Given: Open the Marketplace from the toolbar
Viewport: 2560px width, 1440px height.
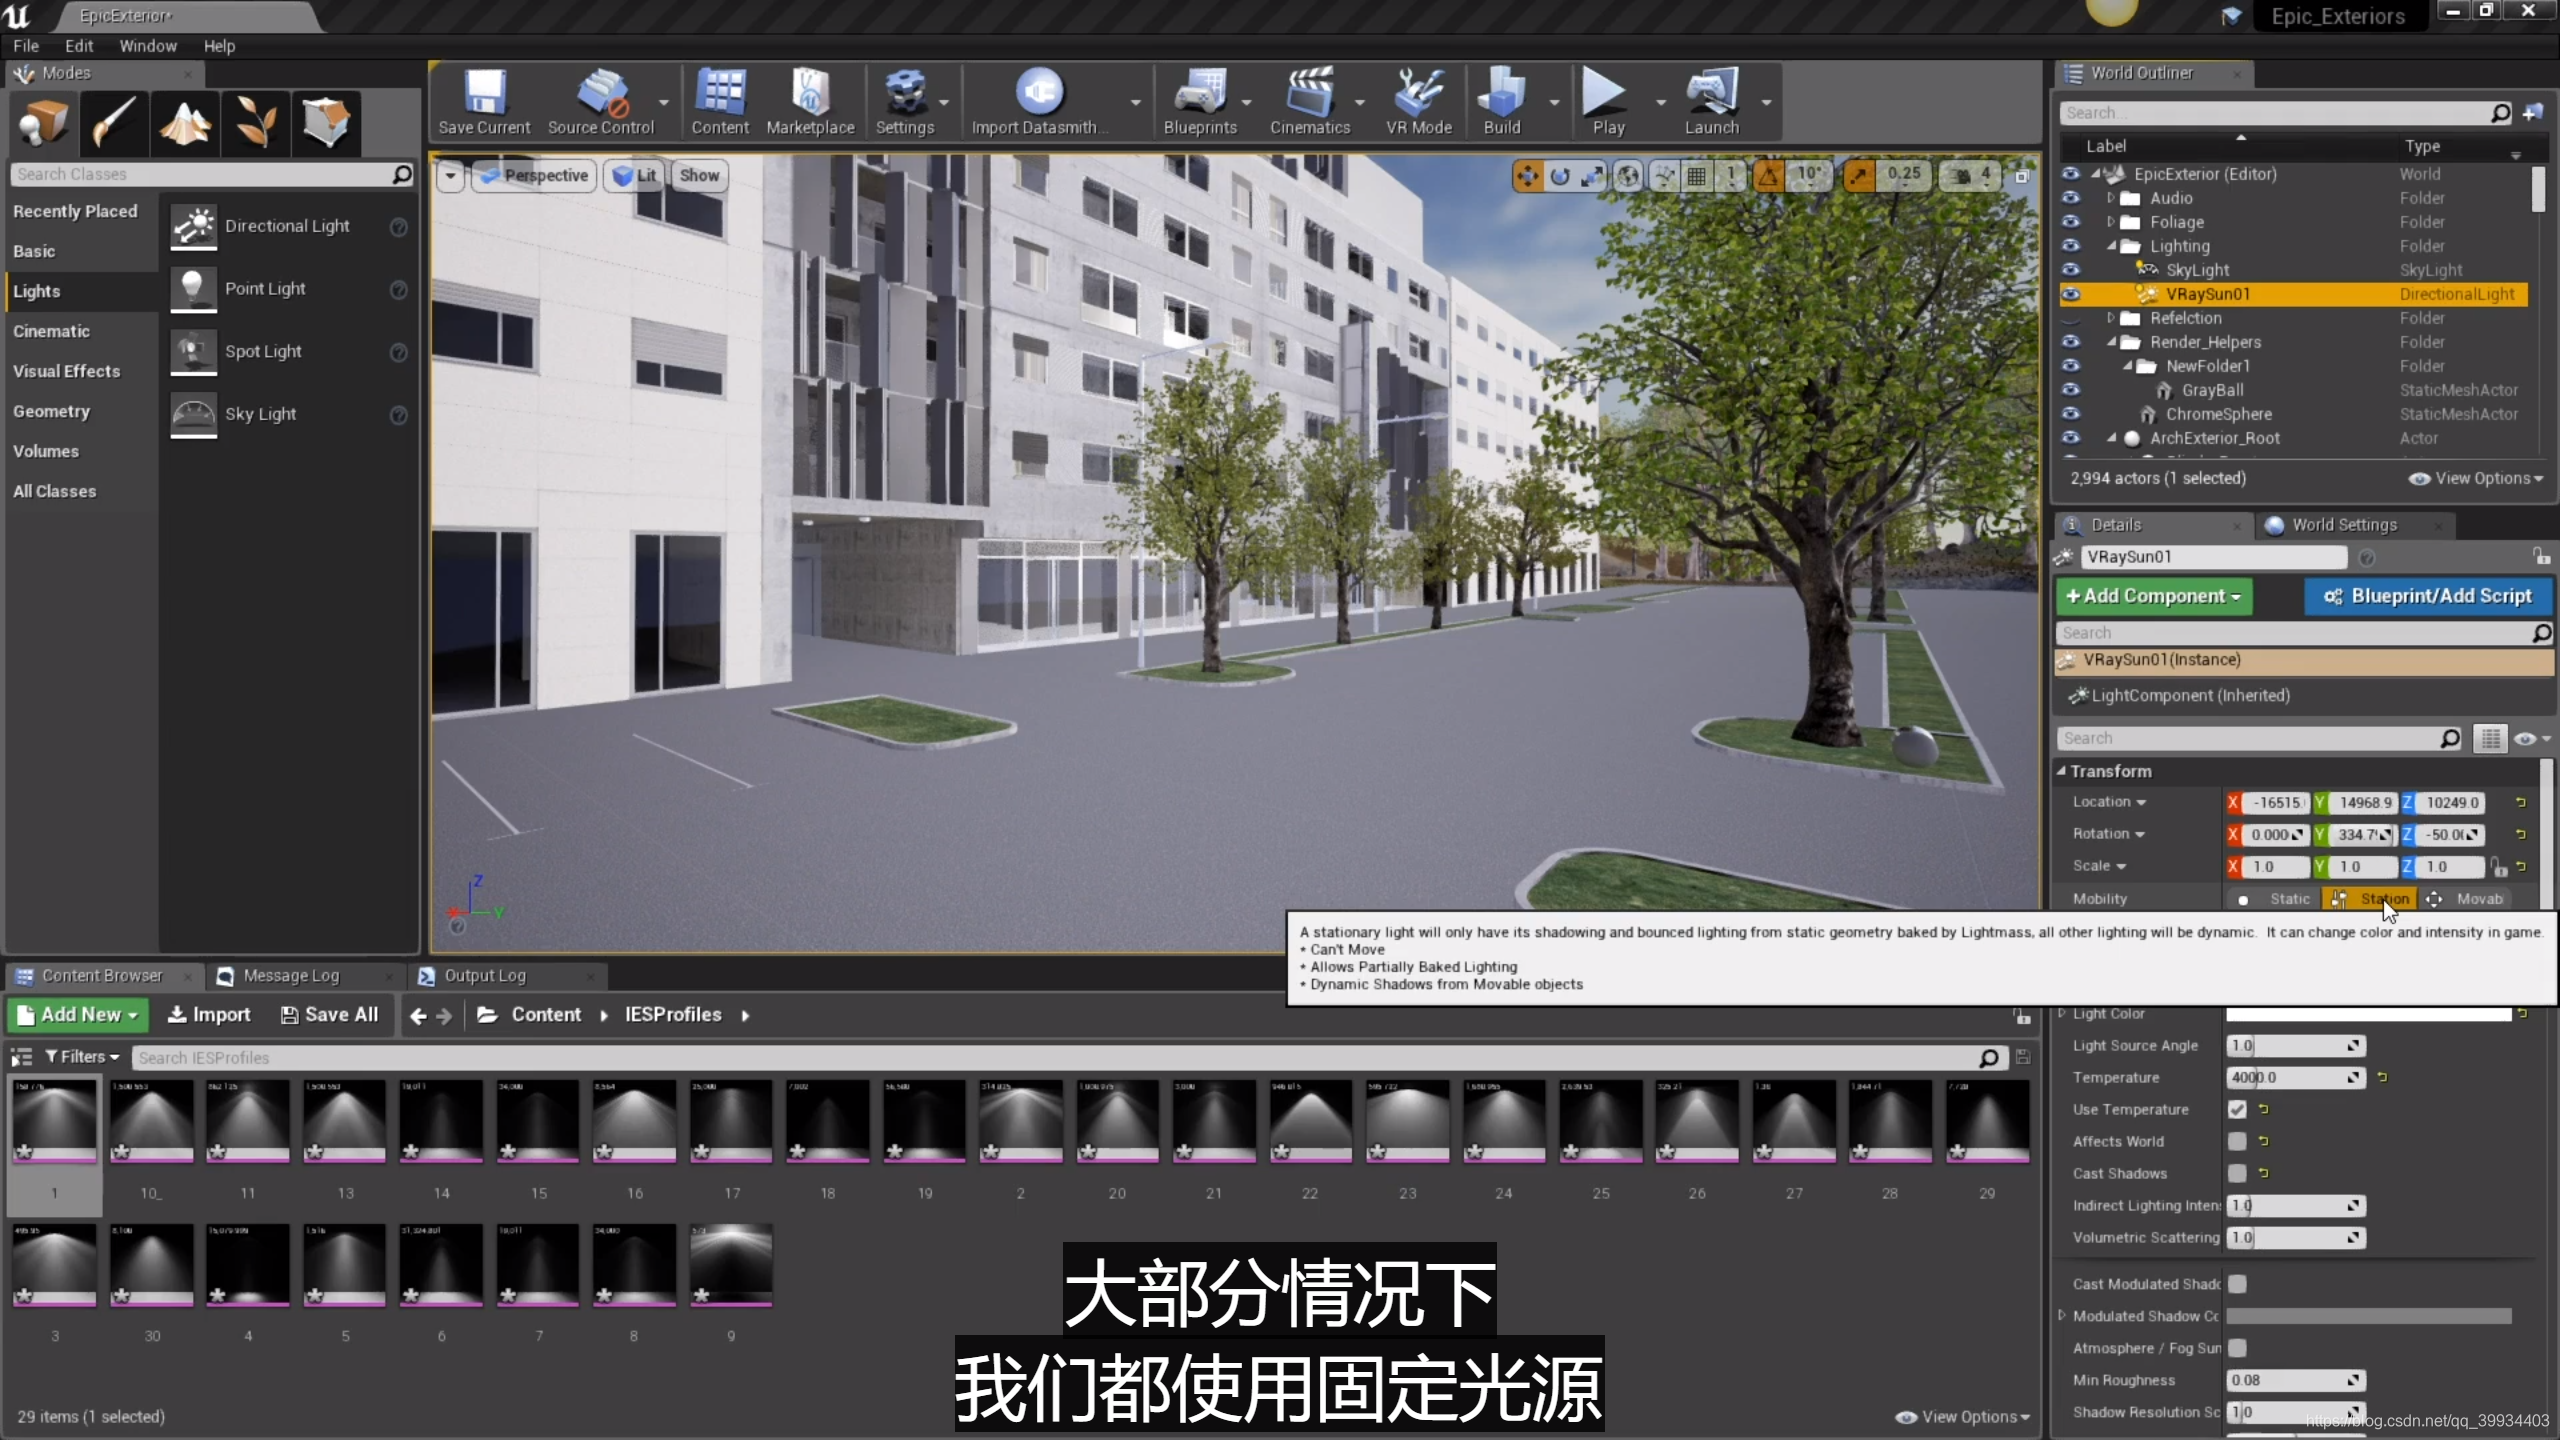Looking at the screenshot, I should pos(810,101).
